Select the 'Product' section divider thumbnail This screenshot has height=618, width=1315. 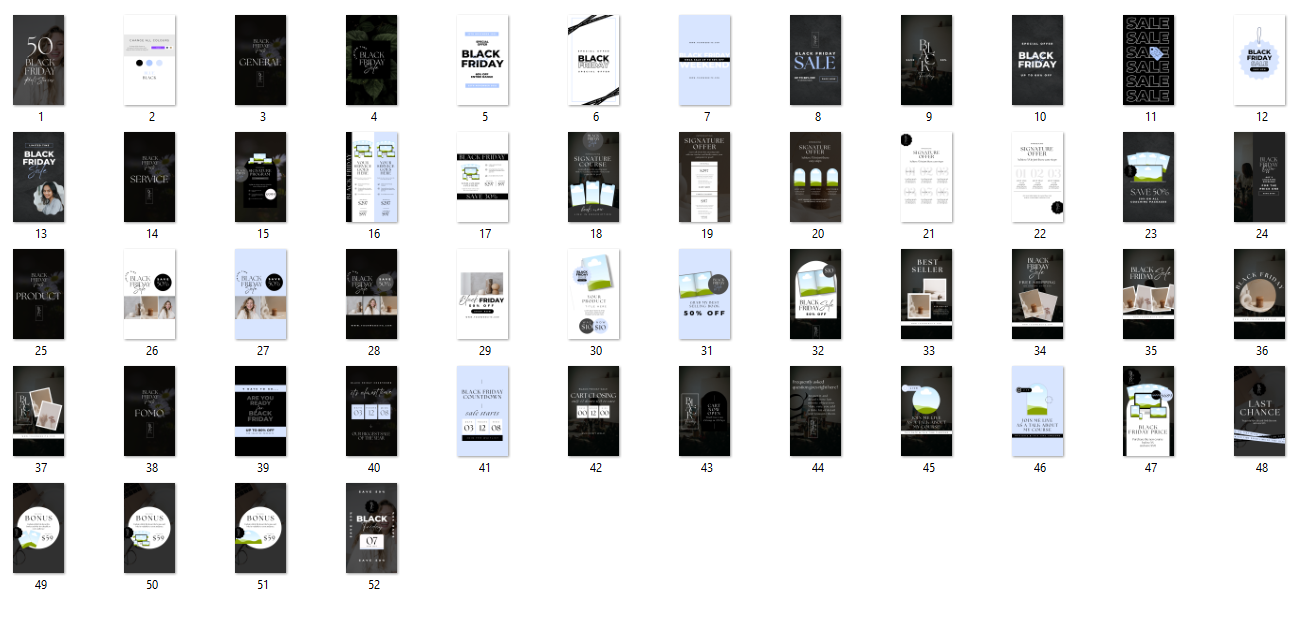pyautogui.click(x=39, y=294)
